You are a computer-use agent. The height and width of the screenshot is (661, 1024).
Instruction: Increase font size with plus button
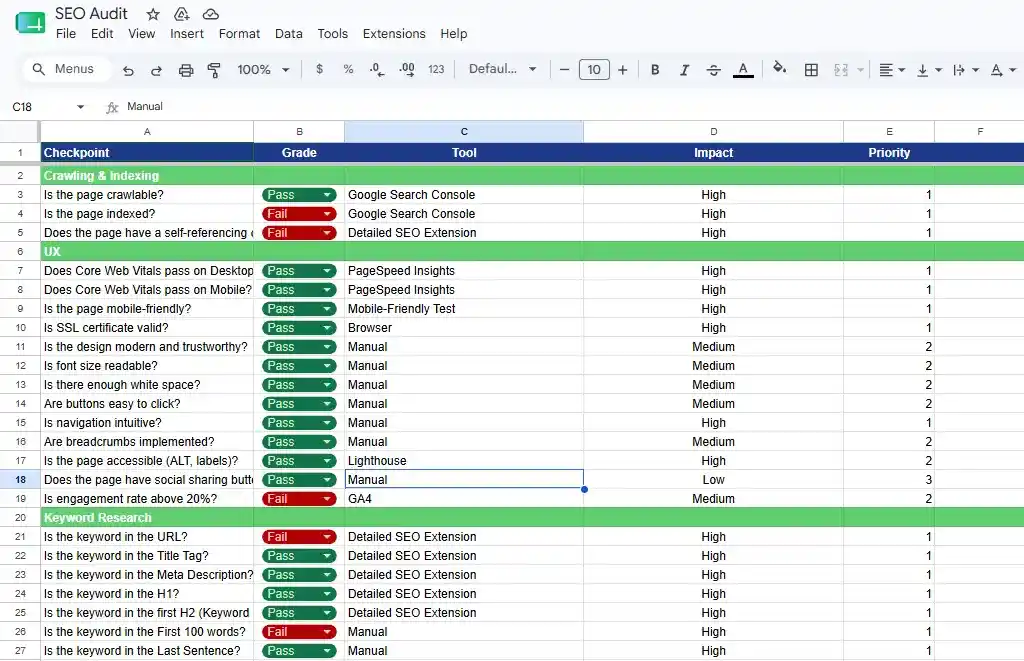coord(622,69)
